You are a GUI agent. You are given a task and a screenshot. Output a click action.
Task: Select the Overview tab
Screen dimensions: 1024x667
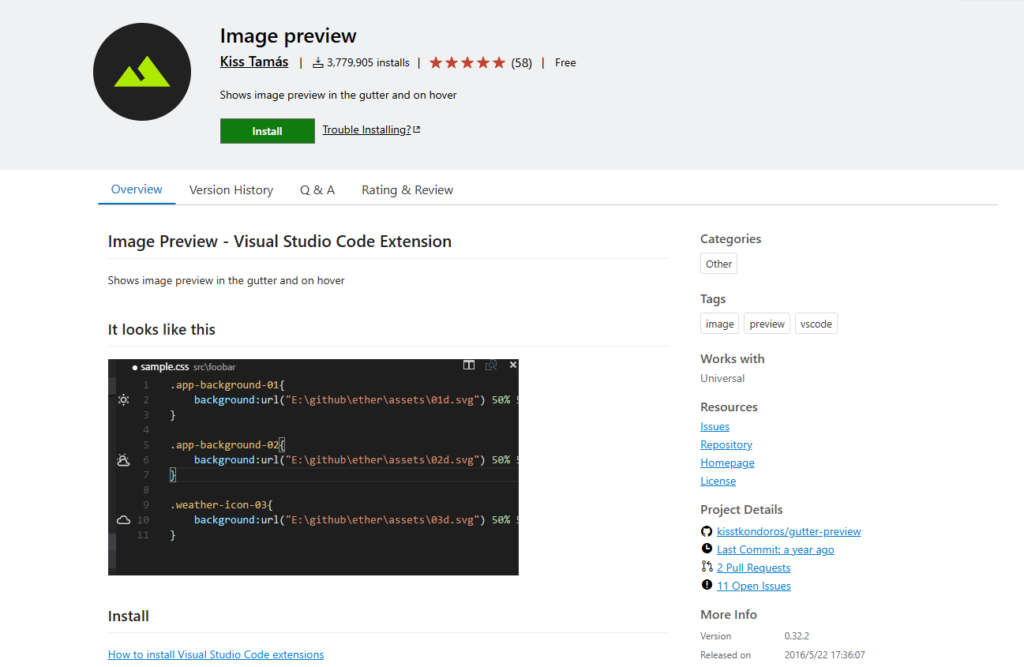pyautogui.click(x=137, y=190)
